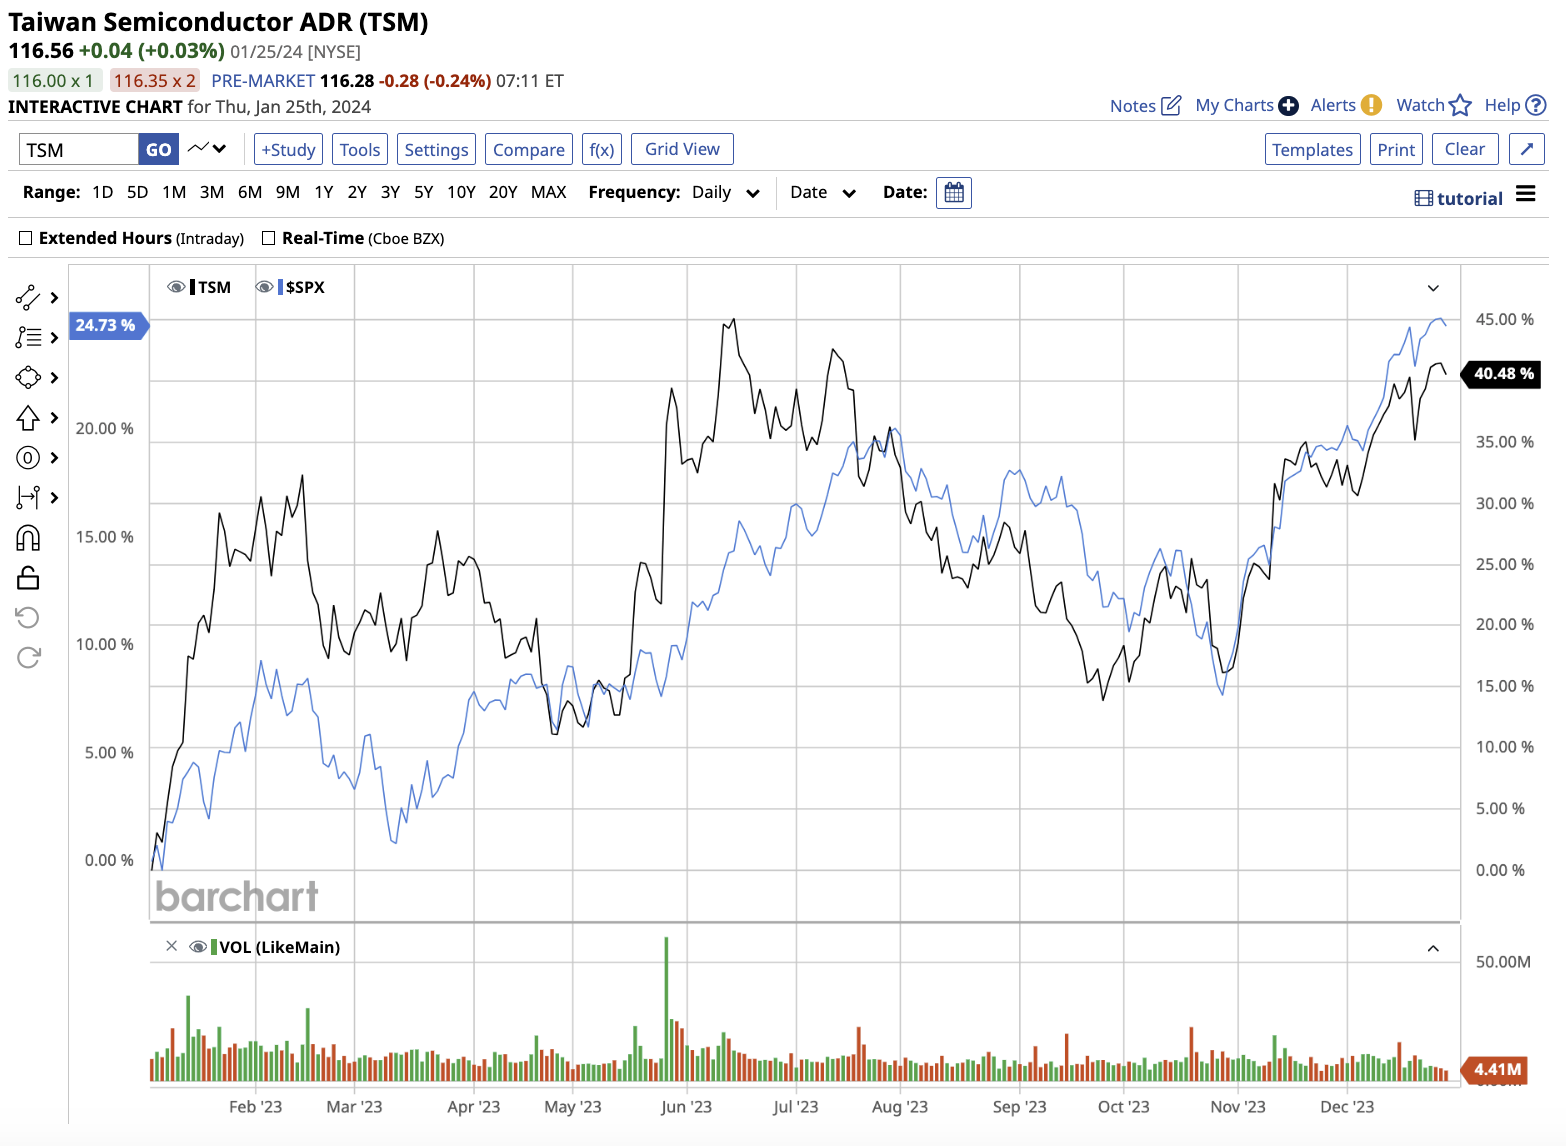Image resolution: width=1566 pixels, height=1146 pixels.
Task: Select the 1Y range
Action: pyautogui.click(x=323, y=192)
